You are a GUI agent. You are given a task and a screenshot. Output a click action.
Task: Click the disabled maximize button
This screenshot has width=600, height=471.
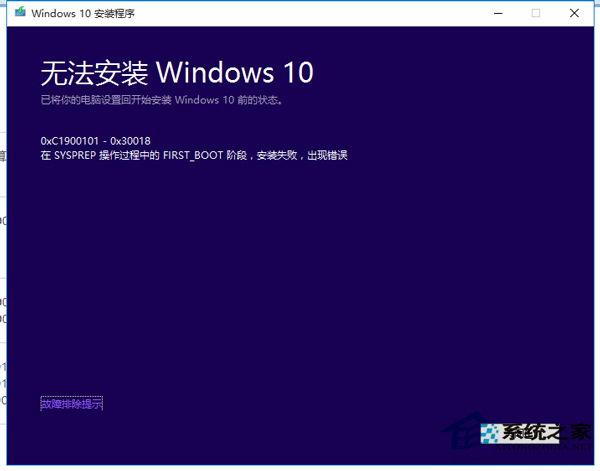(536, 13)
